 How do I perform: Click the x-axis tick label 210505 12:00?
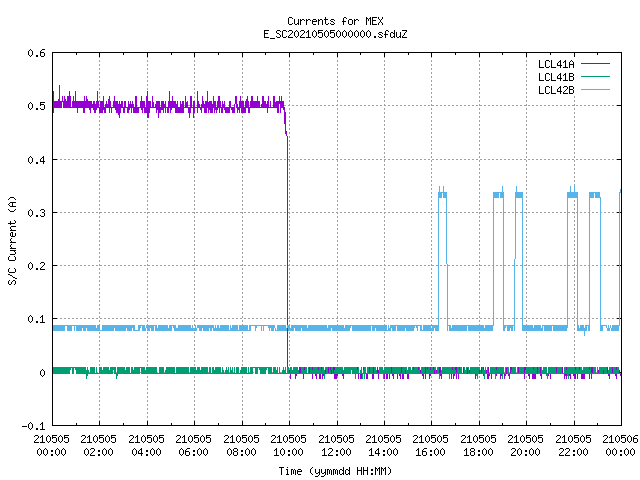336,446
